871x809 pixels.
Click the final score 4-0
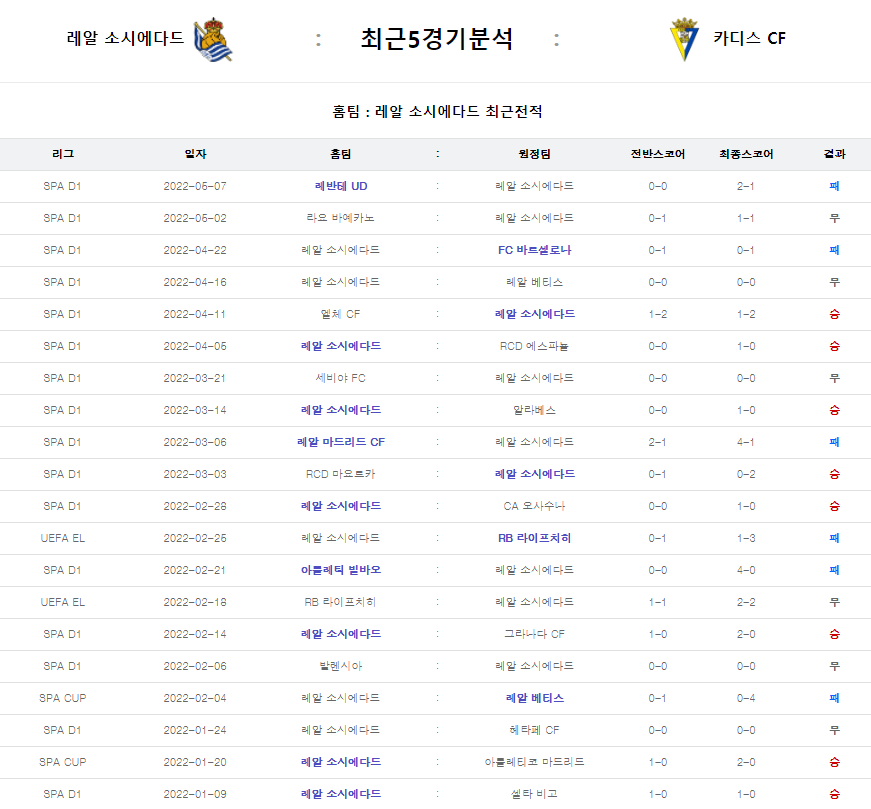tap(746, 570)
